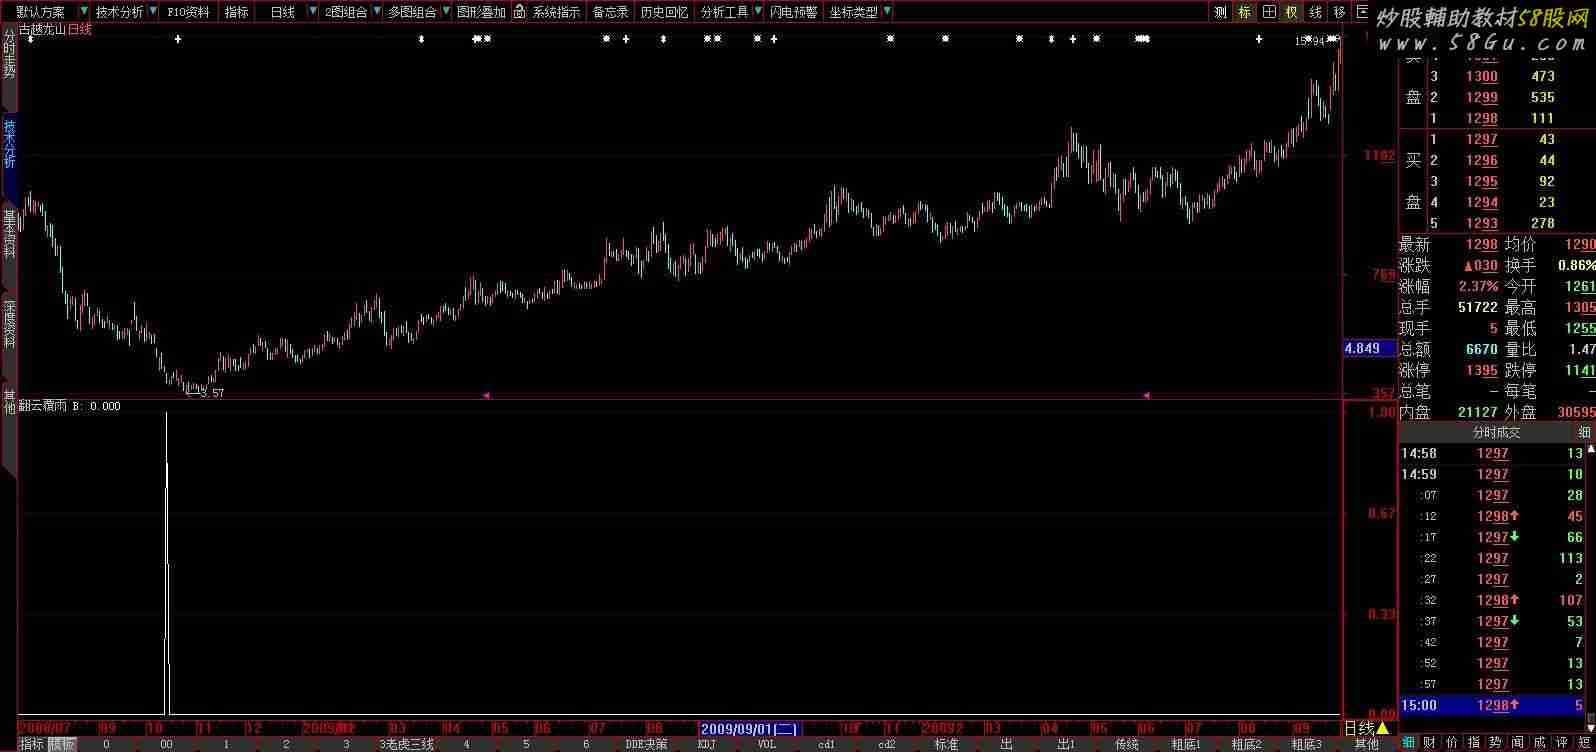Click the 测 measure tool icon
Viewport: 1596px width, 752px height.
coord(1220,12)
